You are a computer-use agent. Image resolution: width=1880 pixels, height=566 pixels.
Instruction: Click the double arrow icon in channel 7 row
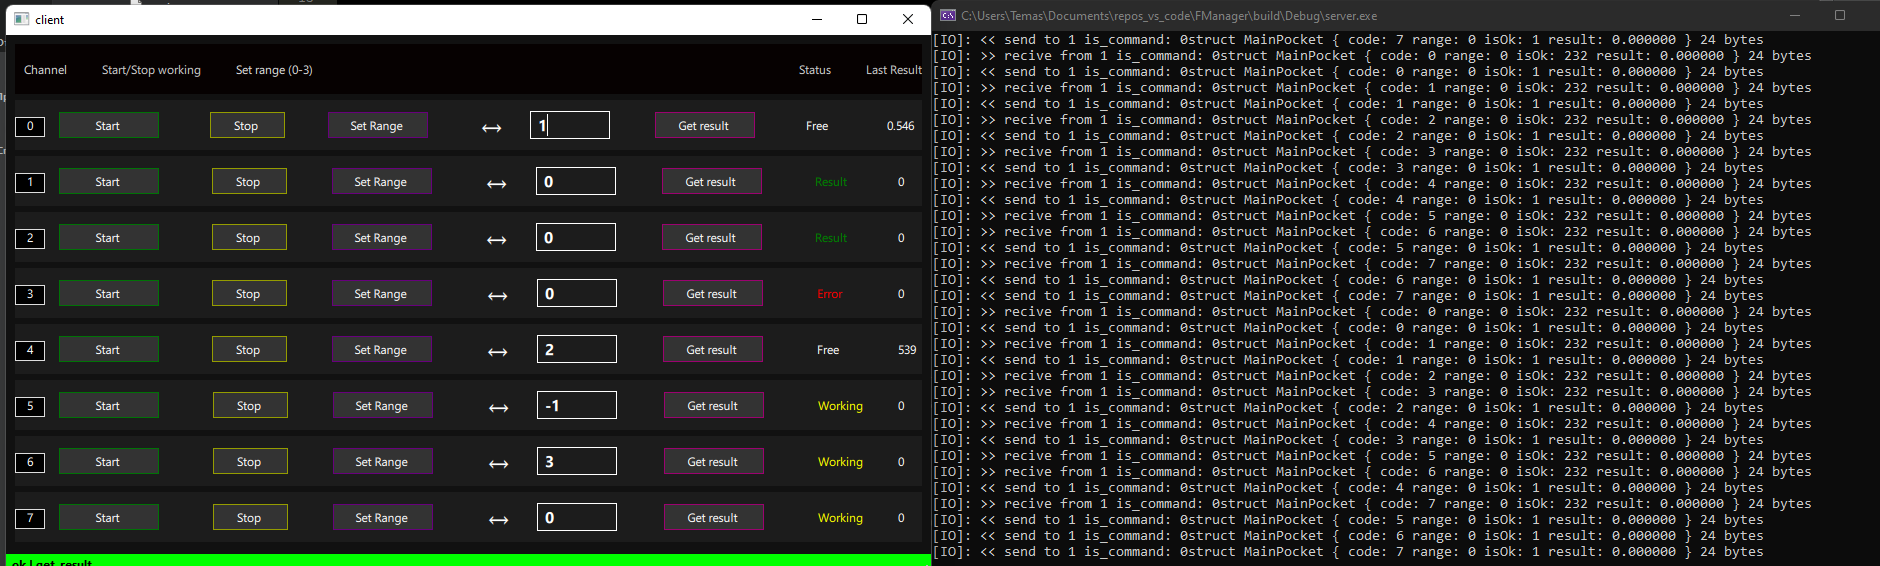click(x=498, y=520)
